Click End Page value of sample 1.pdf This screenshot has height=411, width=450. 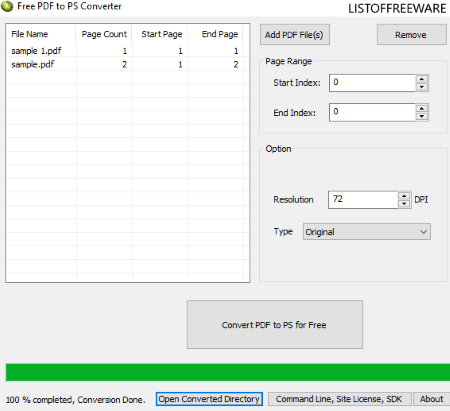pos(236,51)
